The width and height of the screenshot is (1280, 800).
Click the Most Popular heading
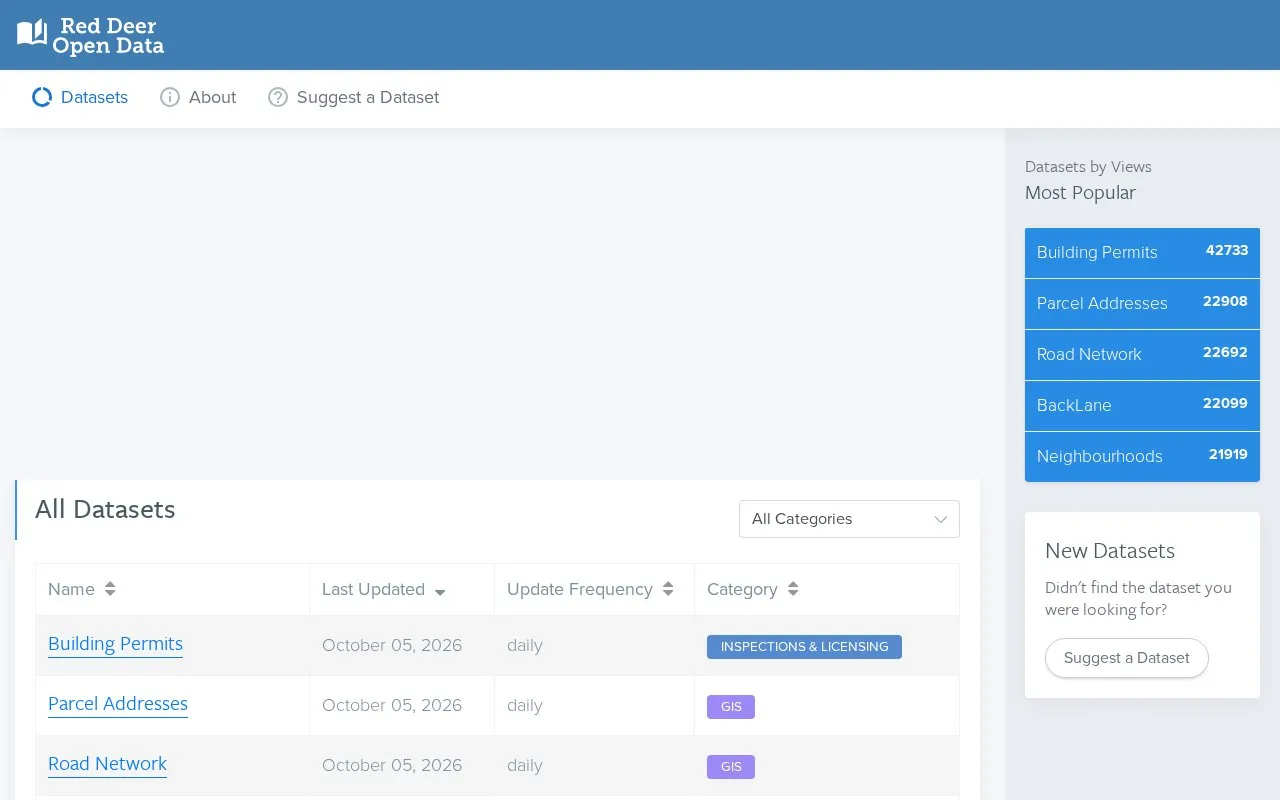(1080, 193)
